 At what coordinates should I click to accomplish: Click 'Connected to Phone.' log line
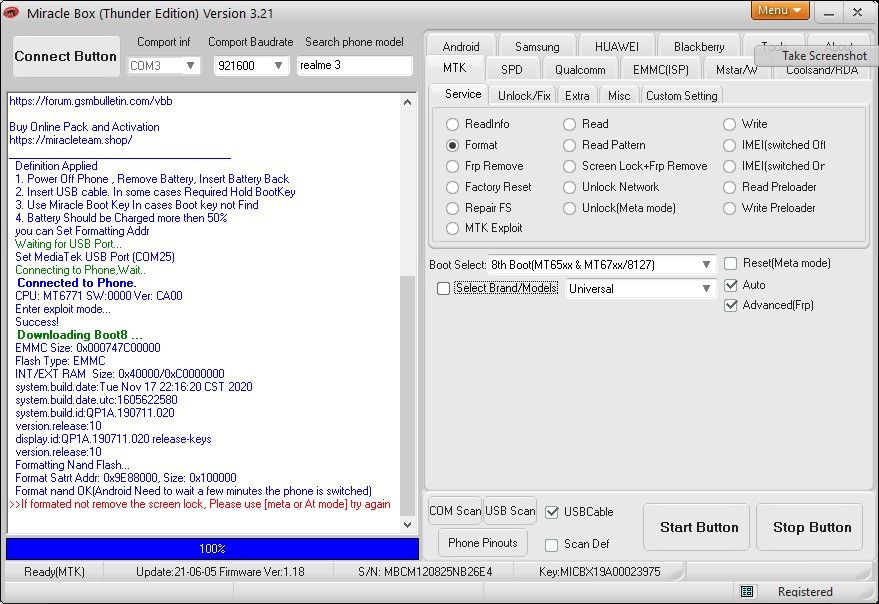pos(77,283)
